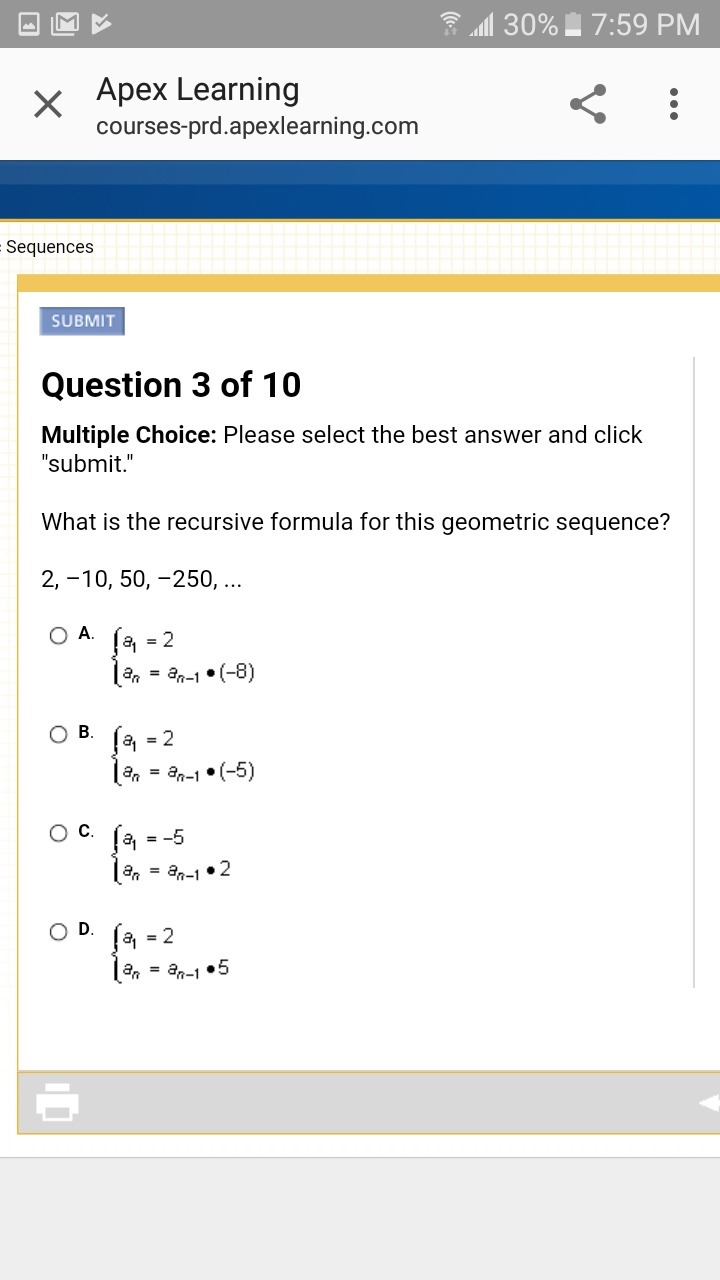
Task: Click the Sequences breadcrumb label
Action: (49, 247)
